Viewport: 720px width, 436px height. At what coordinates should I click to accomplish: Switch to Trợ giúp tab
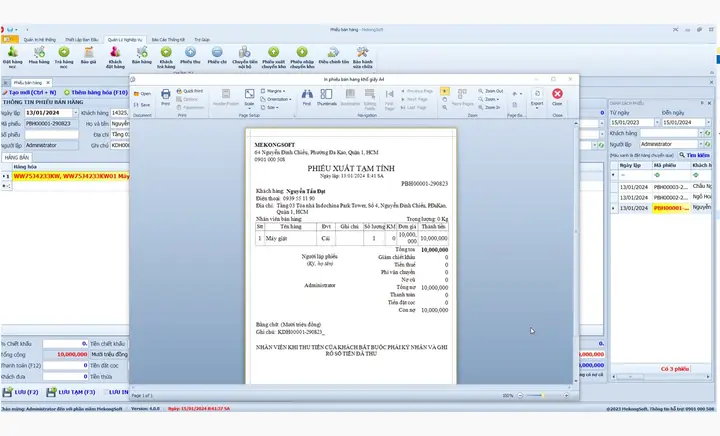click(x=202, y=40)
